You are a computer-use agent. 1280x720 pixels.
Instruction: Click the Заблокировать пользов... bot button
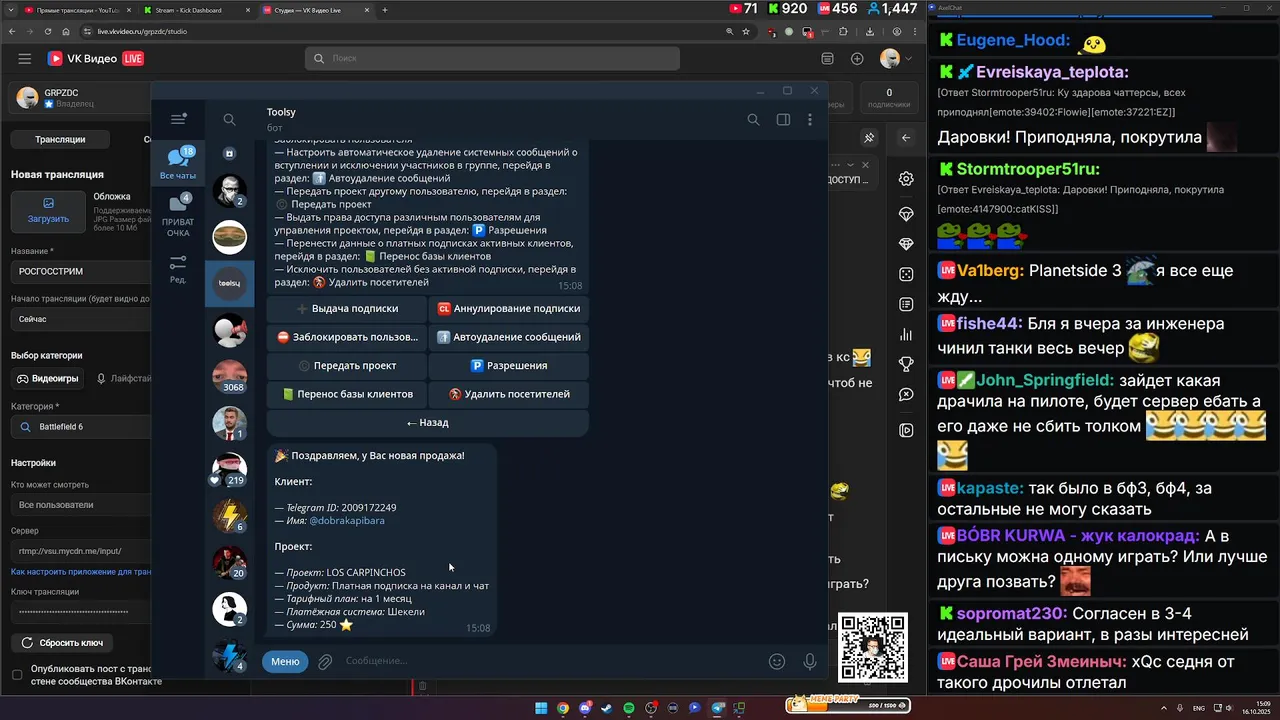[347, 337]
